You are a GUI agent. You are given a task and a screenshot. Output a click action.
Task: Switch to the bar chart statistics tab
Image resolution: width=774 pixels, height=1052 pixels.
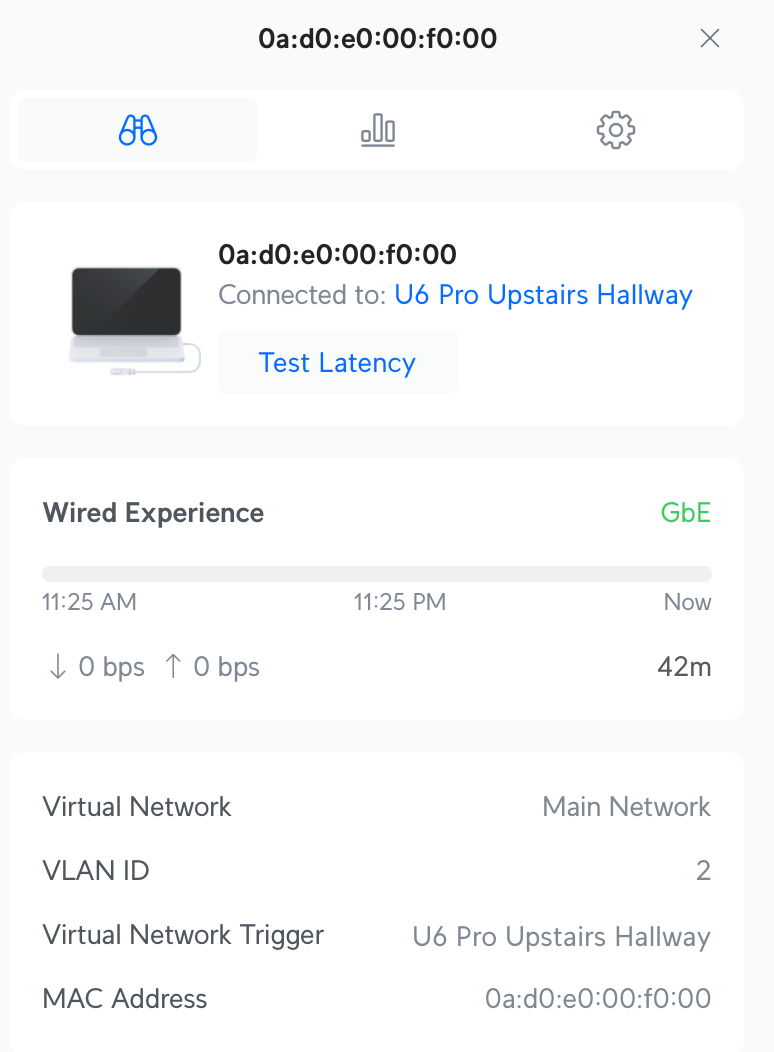(x=378, y=130)
